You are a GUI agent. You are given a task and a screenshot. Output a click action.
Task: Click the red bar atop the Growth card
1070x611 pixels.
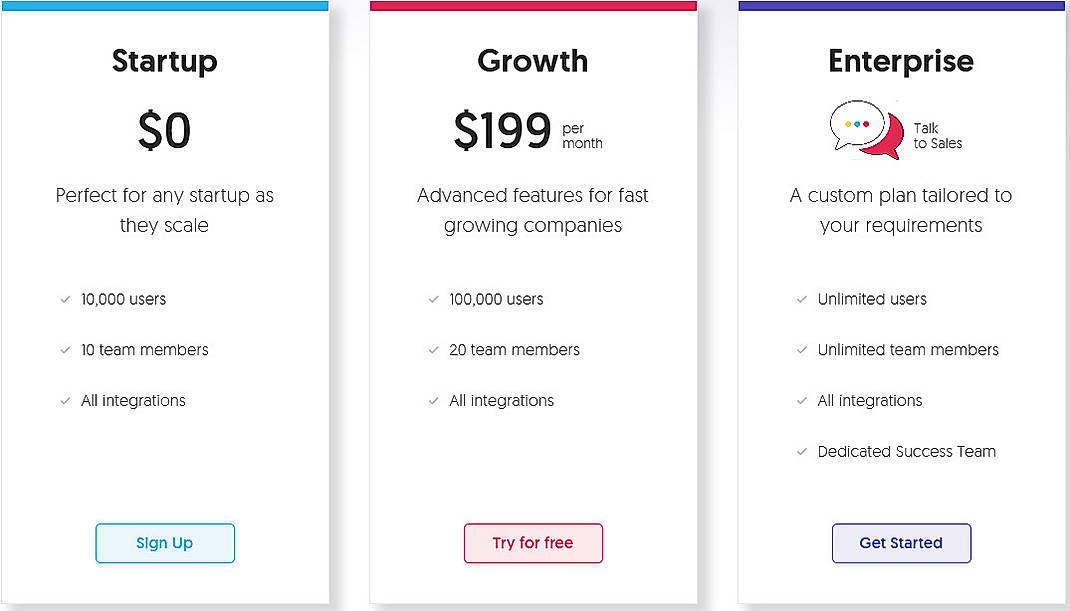(532, 6)
